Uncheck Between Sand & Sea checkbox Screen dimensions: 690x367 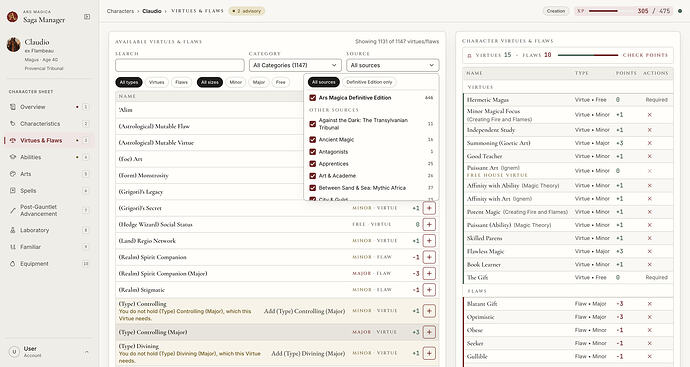[x=313, y=188]
